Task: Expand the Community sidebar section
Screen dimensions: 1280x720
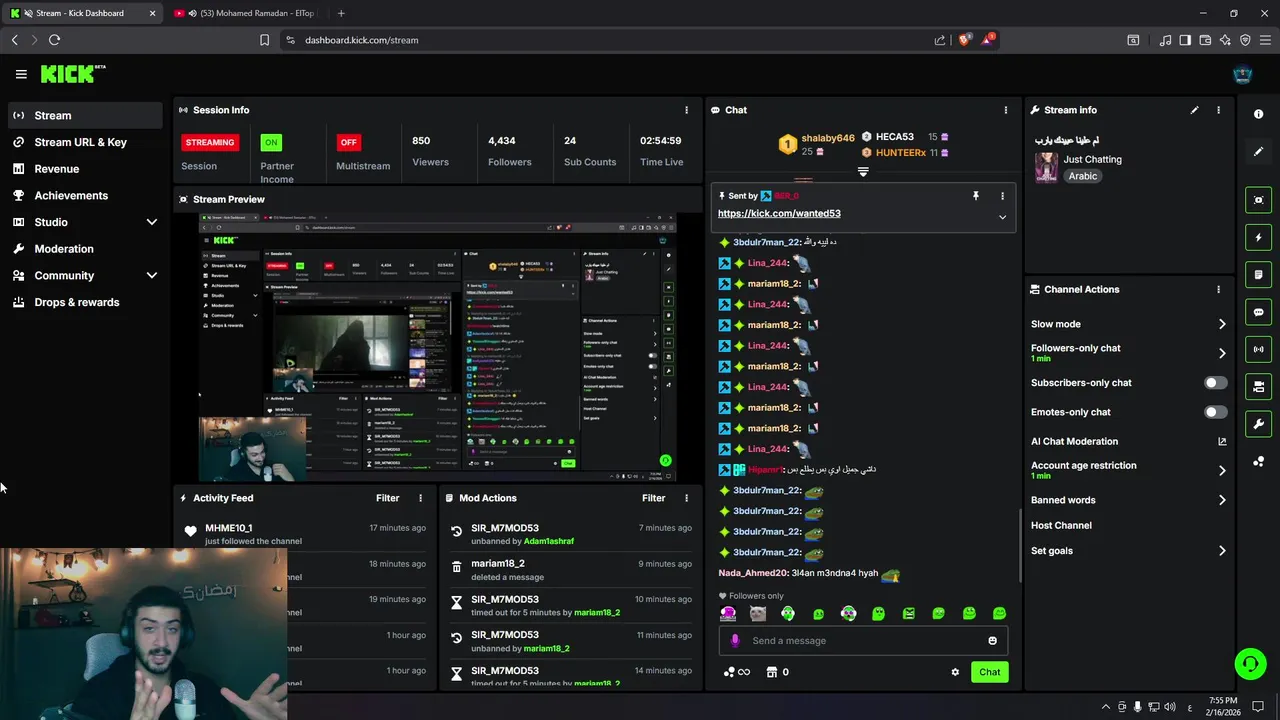Action: coord(152,276)
